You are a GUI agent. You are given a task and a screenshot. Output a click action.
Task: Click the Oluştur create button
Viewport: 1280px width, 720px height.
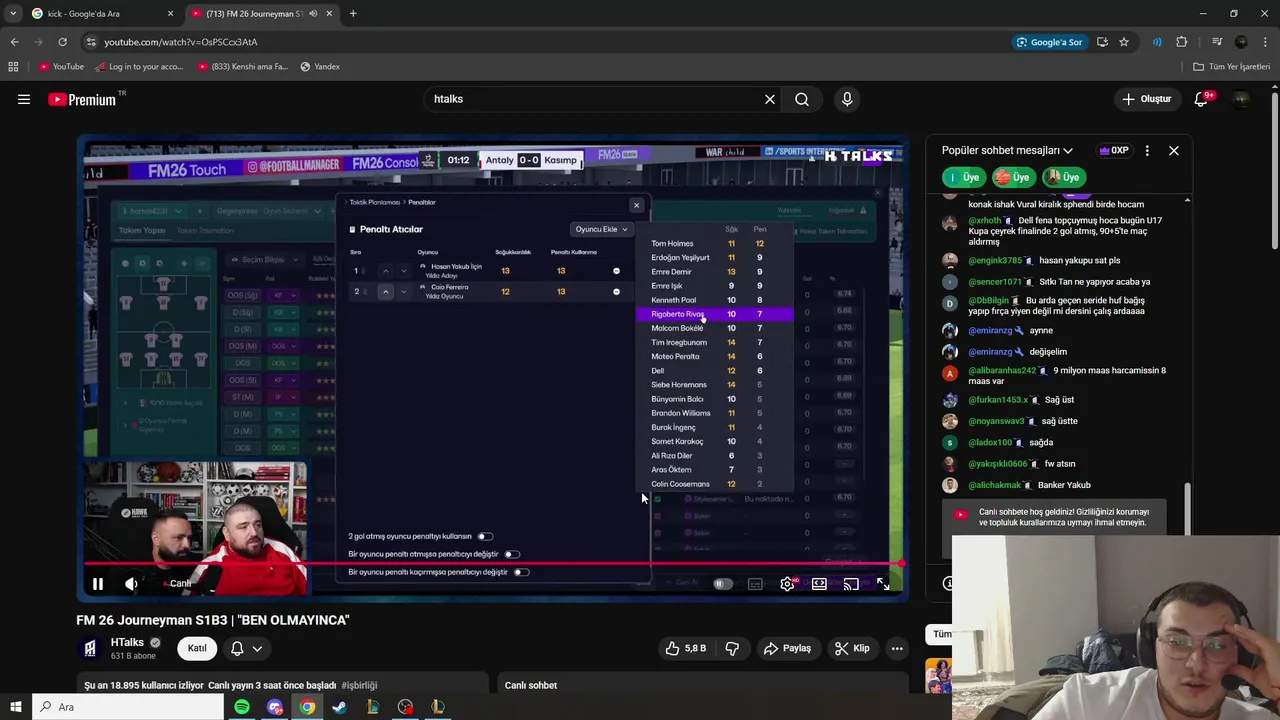point(1146,99)
